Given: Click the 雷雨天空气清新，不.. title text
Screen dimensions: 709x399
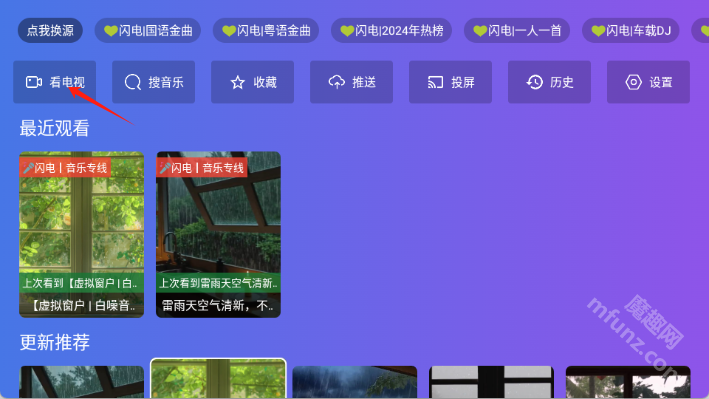Looking at the screenshot, I should coord(217,306).
